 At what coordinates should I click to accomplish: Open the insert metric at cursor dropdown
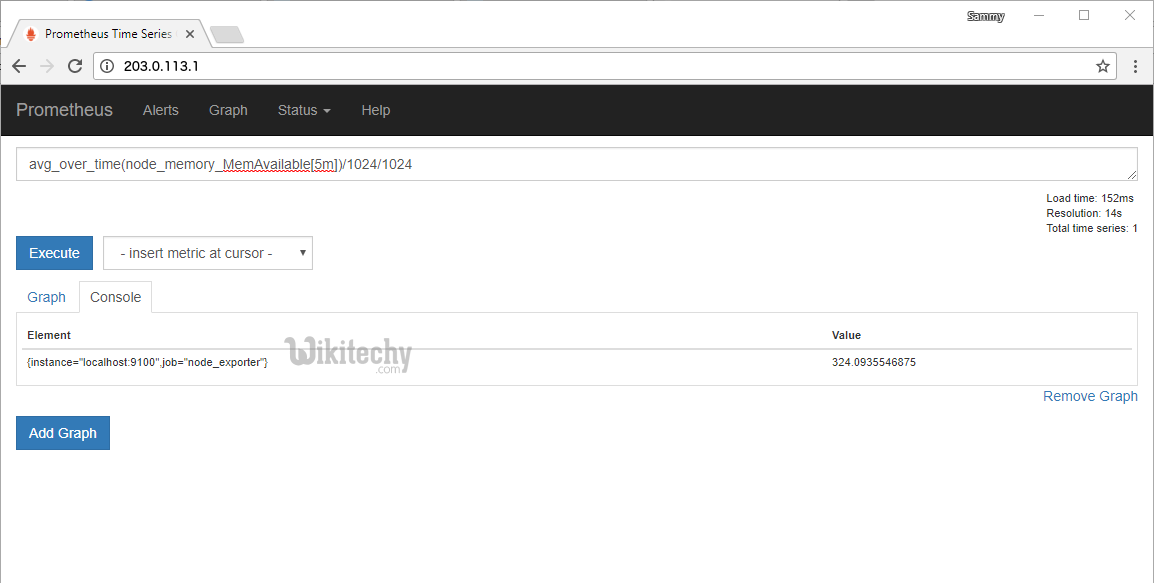[208, 253]
